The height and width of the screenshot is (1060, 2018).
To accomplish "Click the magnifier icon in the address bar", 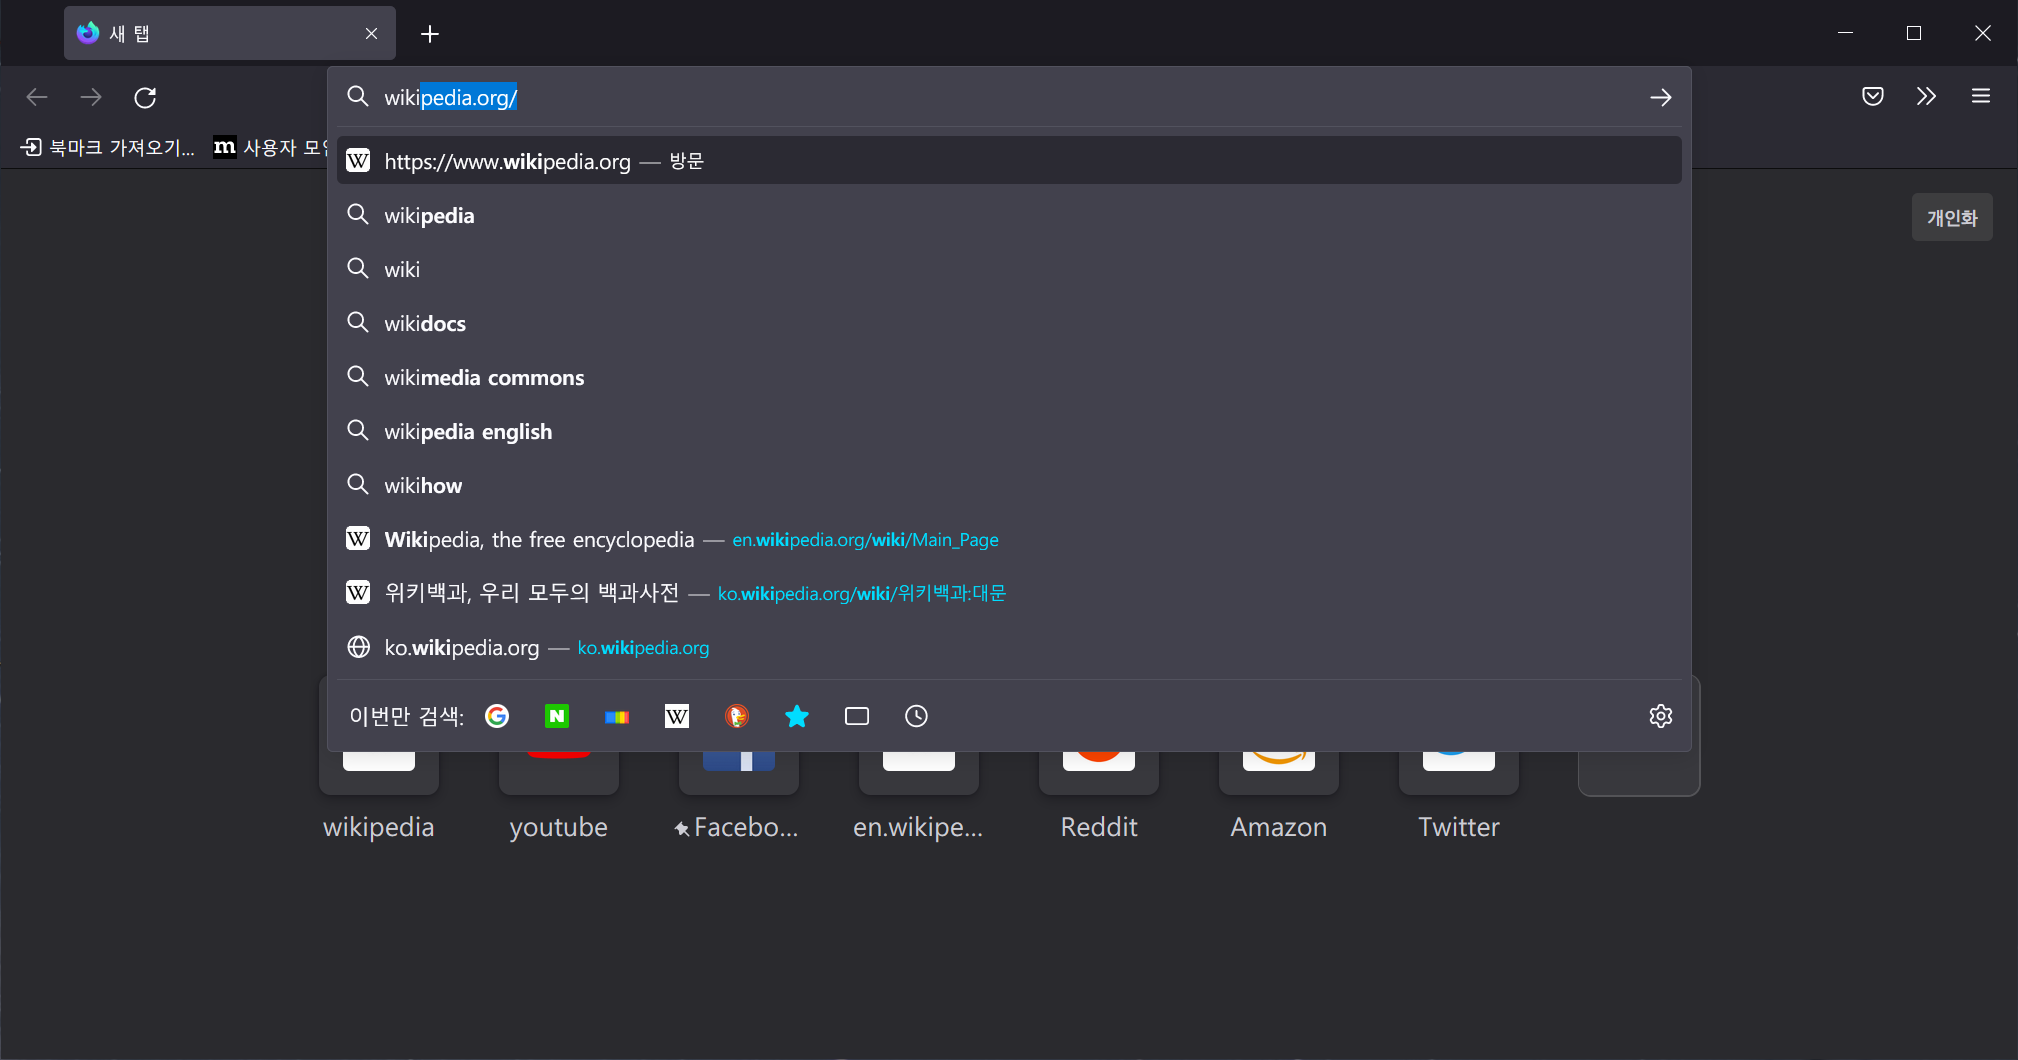I will (357, 96).
